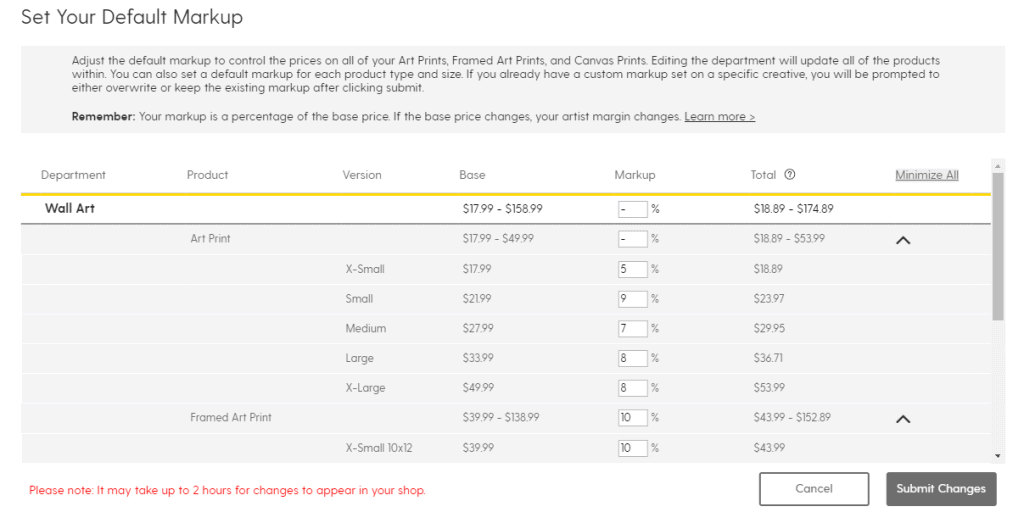
Task: Edit the Large art print markup field
Action: 632,358
